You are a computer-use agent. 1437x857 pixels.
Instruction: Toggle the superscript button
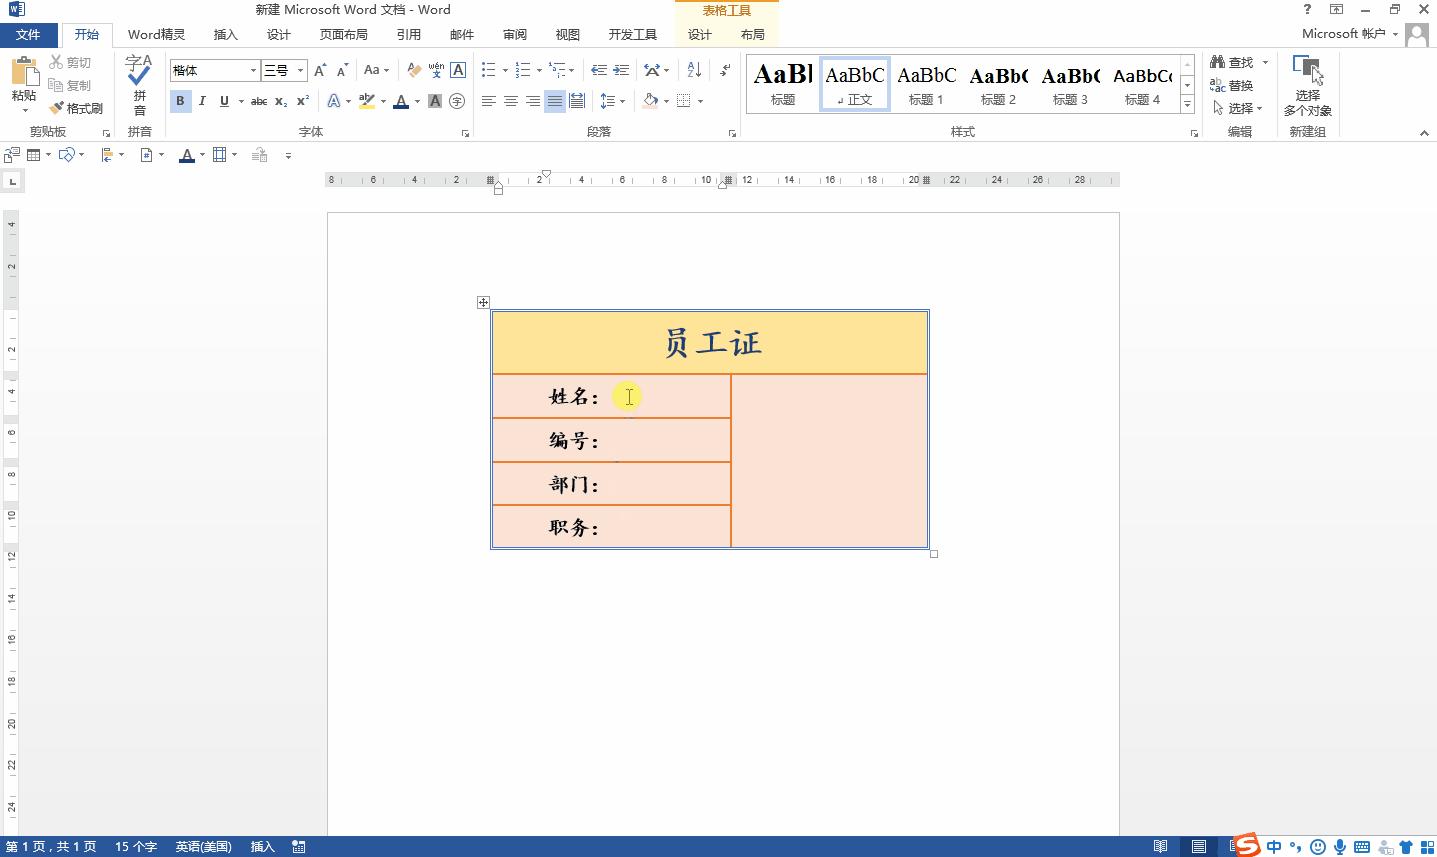click(x=301, y=101)
